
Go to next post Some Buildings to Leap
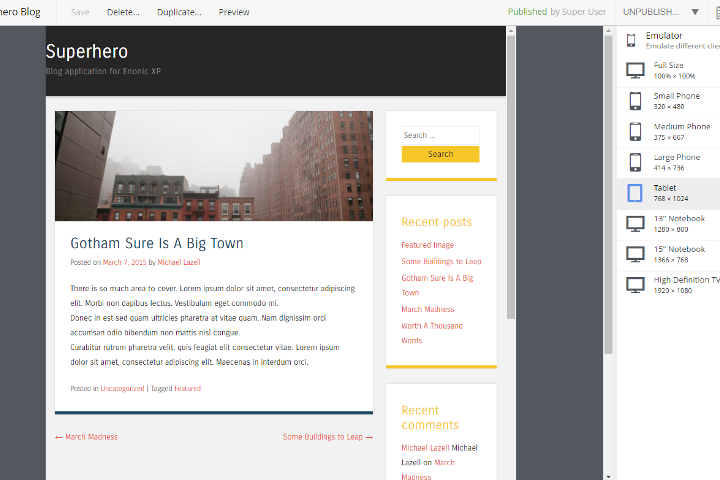[x=328, y=437]
